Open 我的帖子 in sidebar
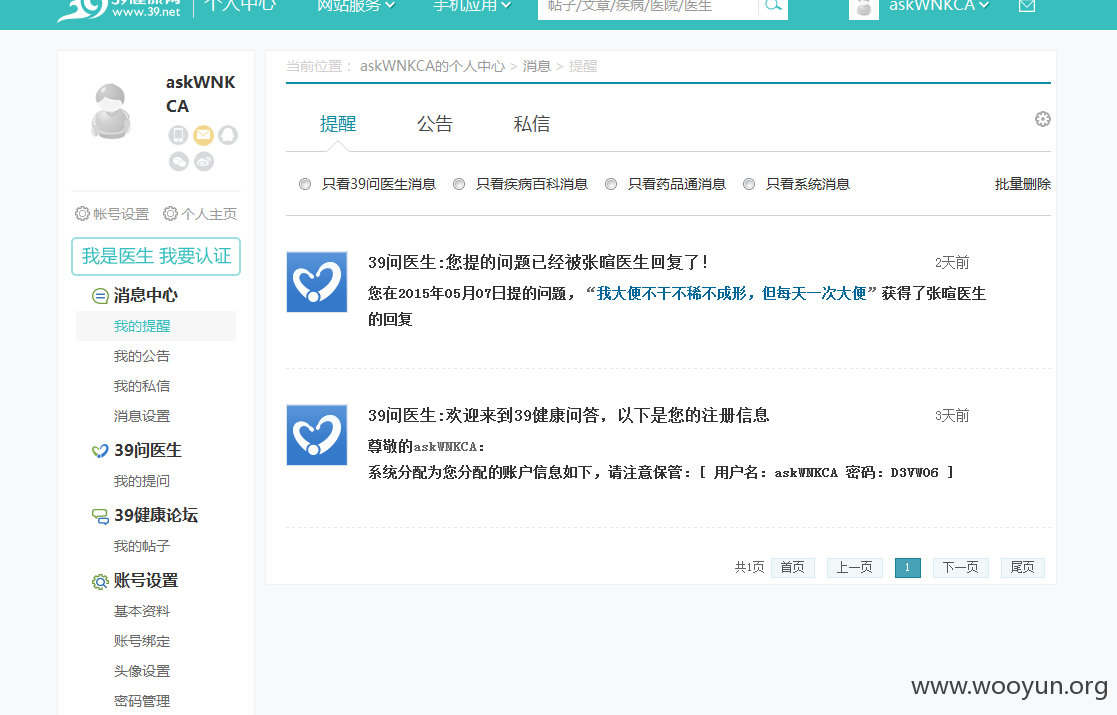This screenshot has width=1117, height=715. [142, 546]
